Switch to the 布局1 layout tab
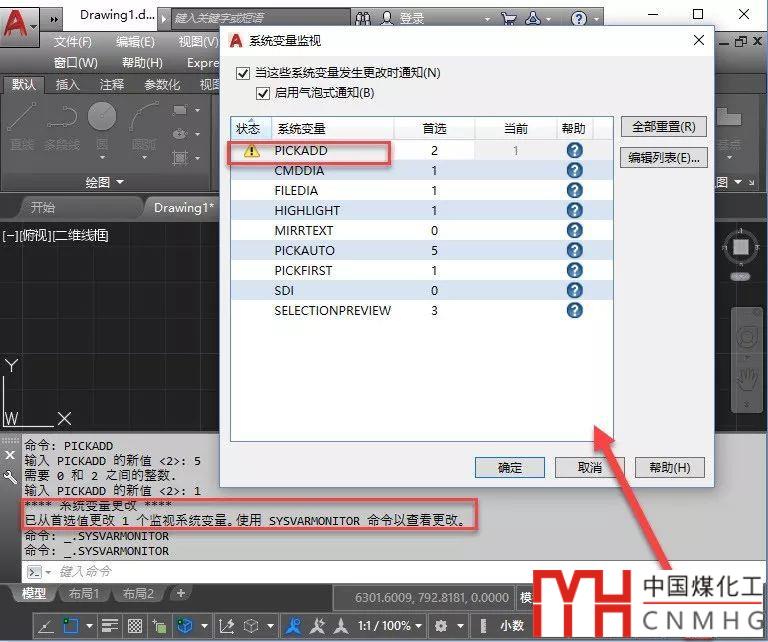Viewport: 768px width, 642px height. click(x=82, y=593)
